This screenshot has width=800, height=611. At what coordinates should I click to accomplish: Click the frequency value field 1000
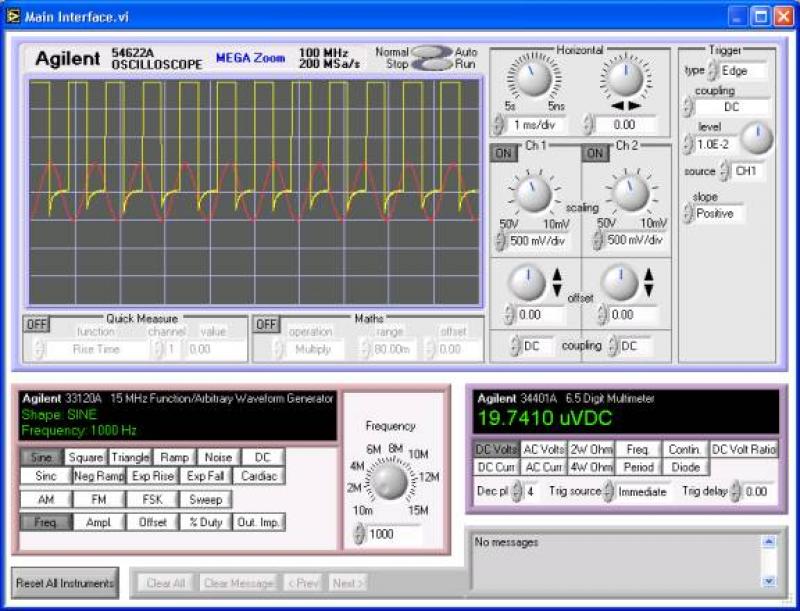point(393,534)
